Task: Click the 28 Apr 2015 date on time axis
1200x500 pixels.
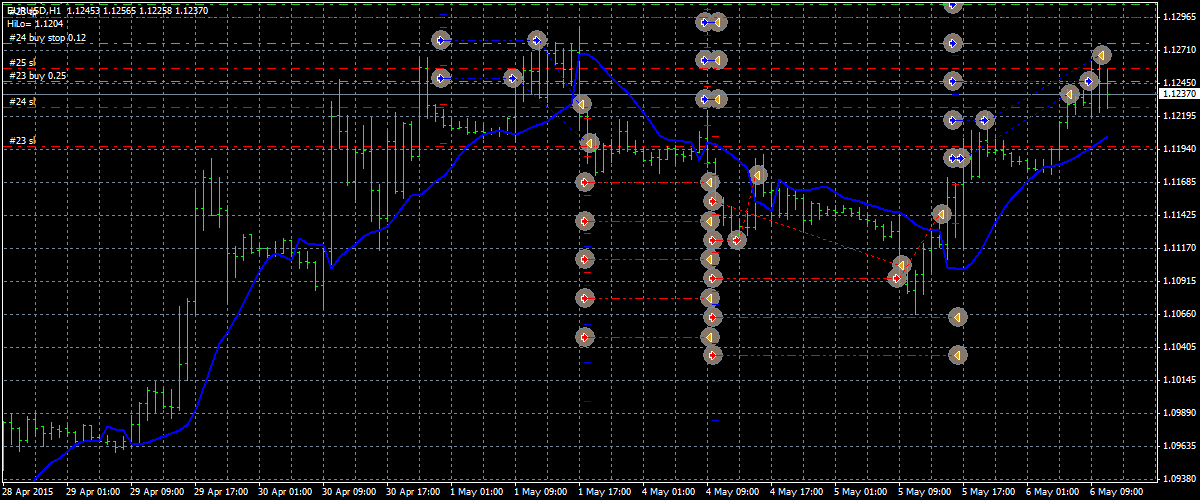Action: [x=27, y=492]
